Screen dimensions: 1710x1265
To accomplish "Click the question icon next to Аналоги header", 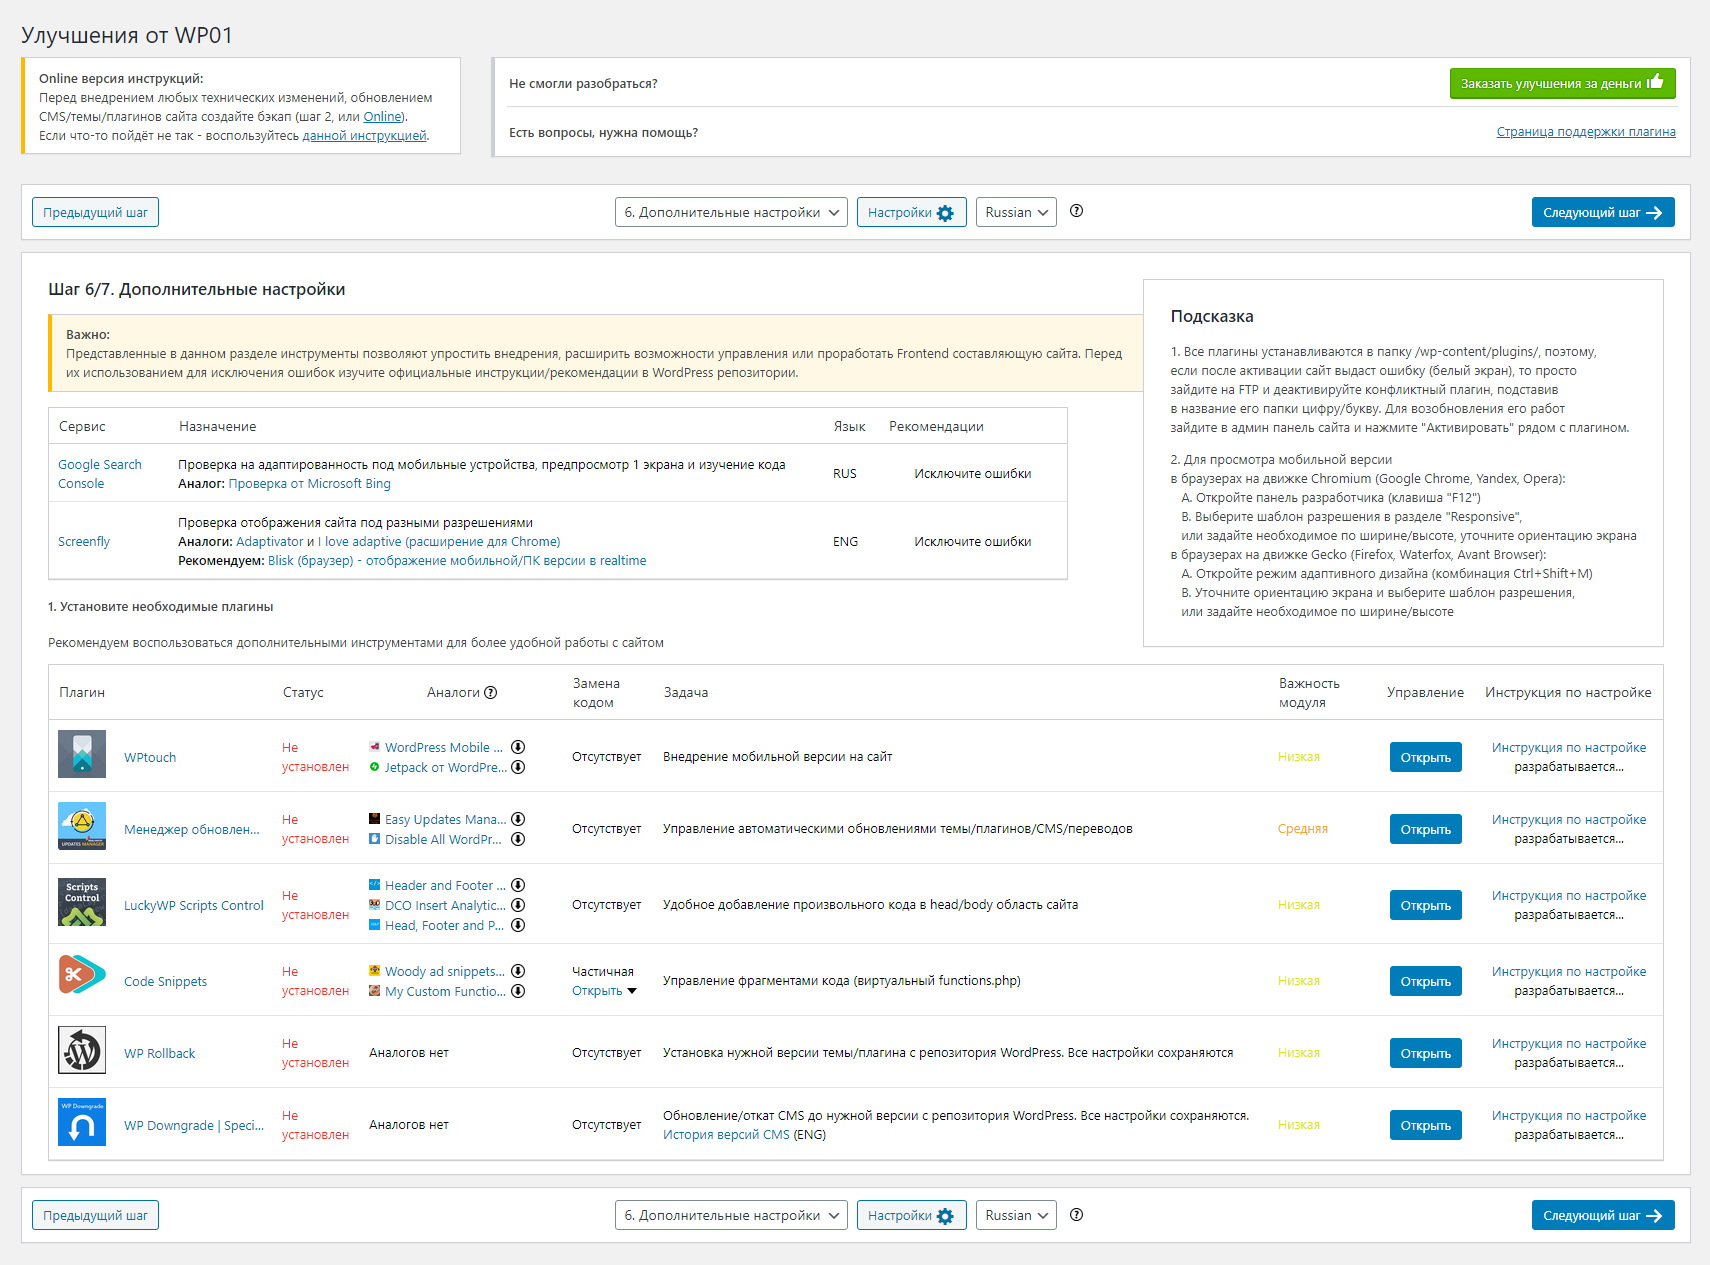I will 490,692.
